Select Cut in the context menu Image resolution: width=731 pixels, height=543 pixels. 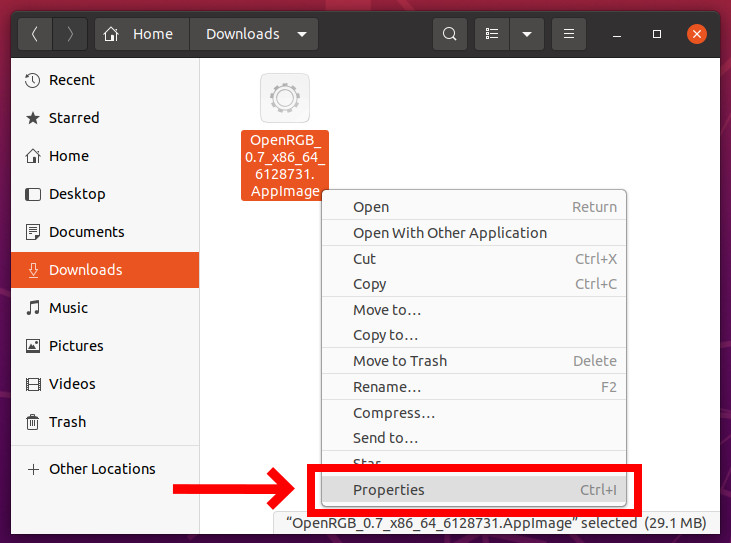click(x=474, y=259)
